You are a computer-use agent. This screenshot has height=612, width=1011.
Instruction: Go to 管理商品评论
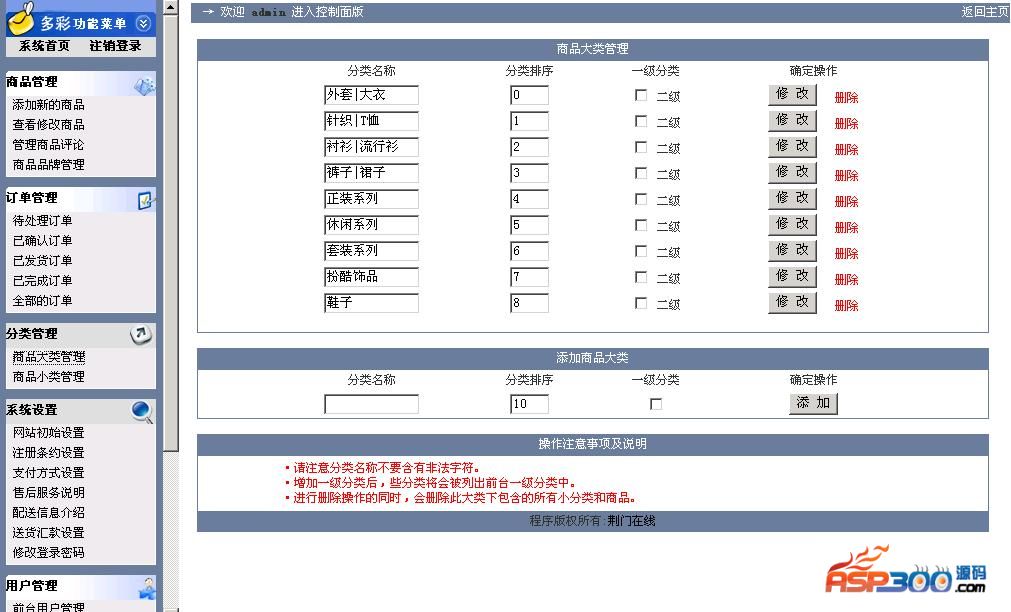point(48,144)
